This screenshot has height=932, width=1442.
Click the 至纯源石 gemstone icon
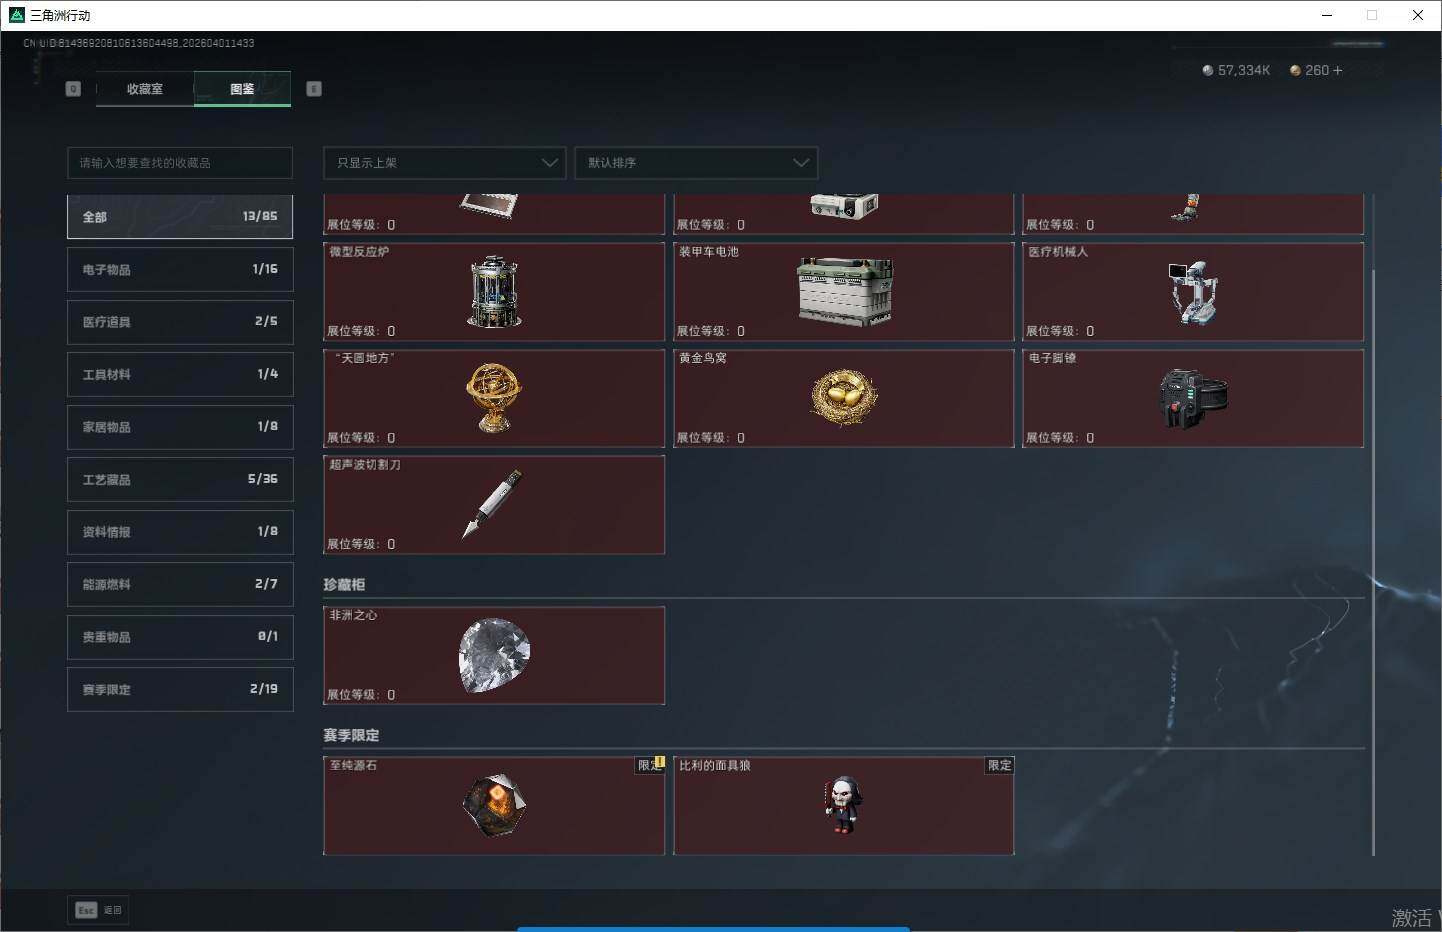click(494, 805)
